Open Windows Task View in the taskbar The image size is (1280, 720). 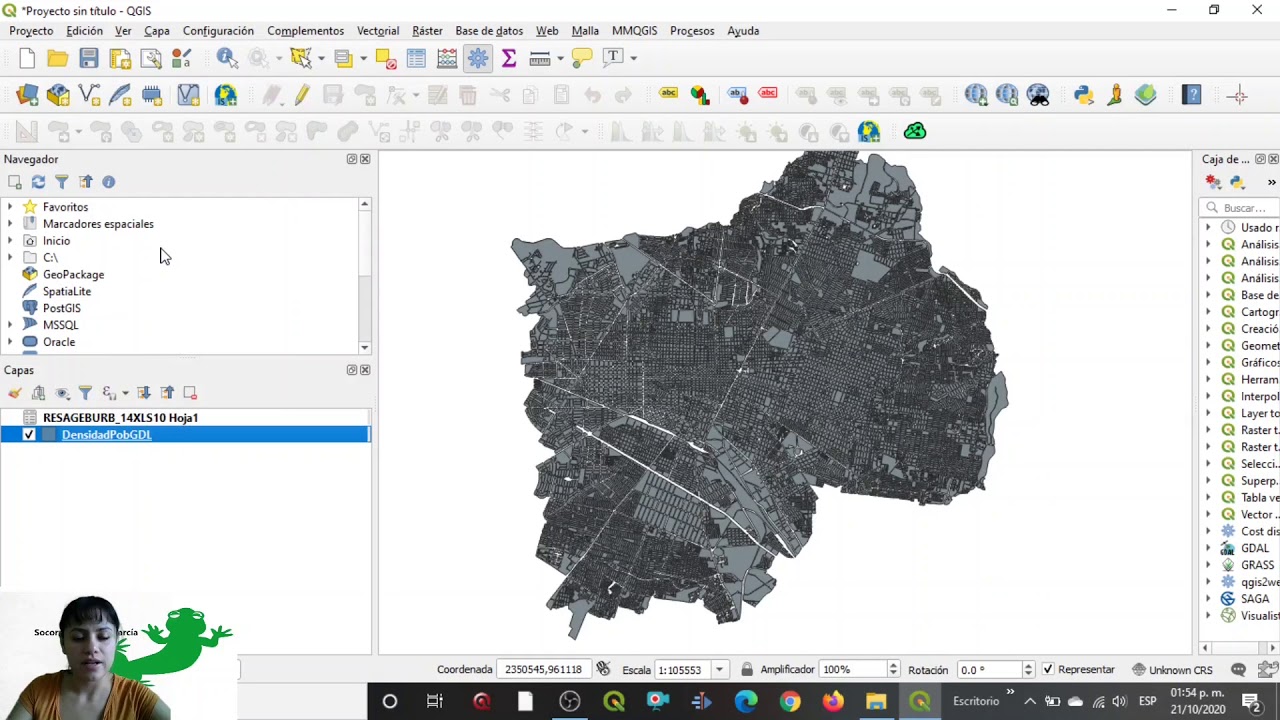point(434,701)
